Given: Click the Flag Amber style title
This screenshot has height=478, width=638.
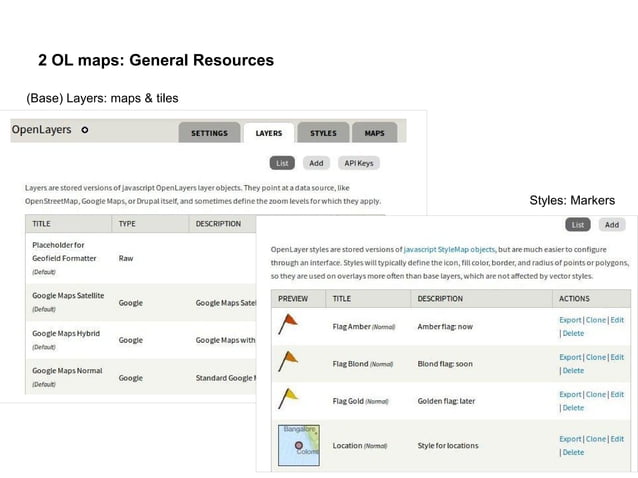Looking at the screenshot, I should click(x=352, y=326).
